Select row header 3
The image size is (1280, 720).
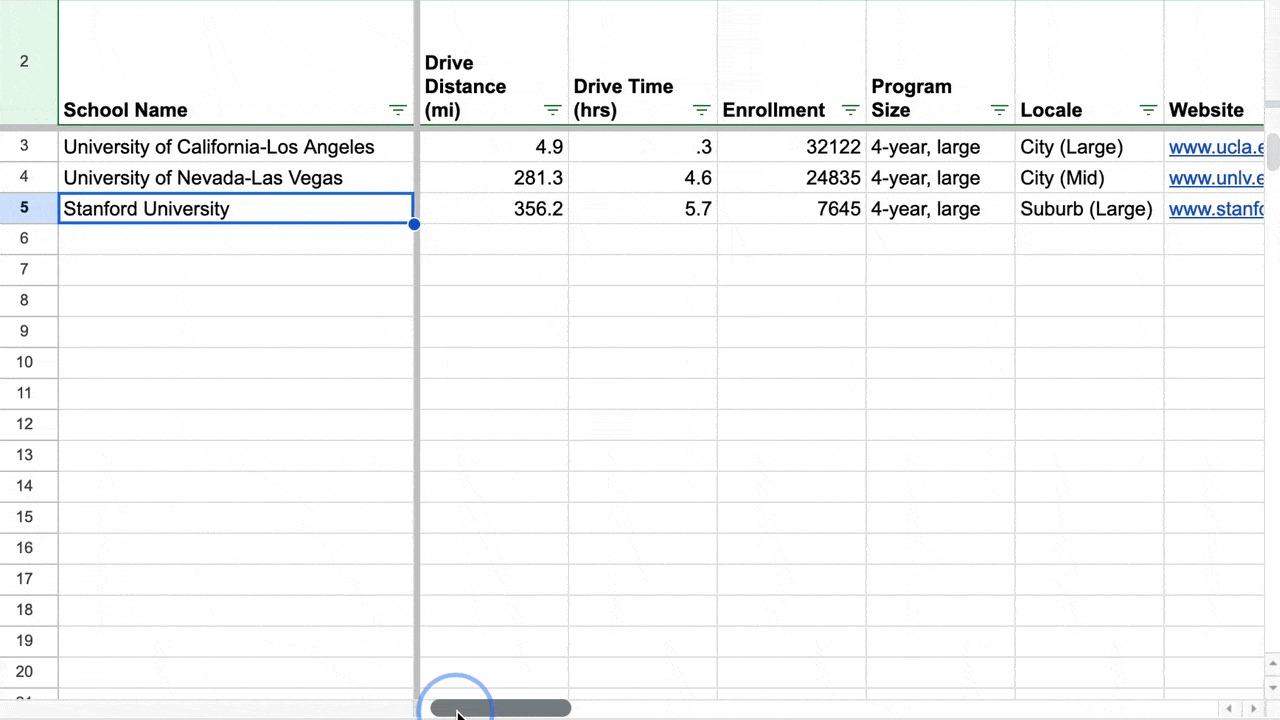pos(29,147)
